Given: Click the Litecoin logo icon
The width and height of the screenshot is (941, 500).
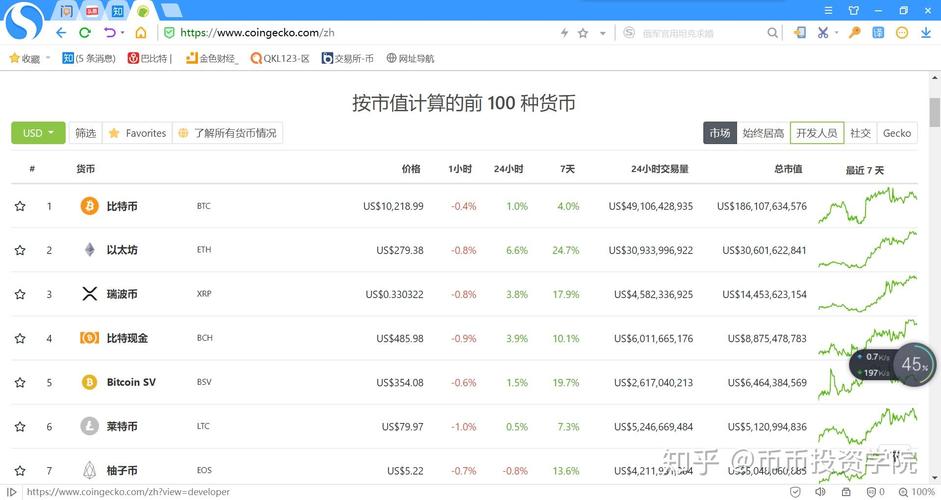Looking at the screenshot, I should (x=89, y=427).
